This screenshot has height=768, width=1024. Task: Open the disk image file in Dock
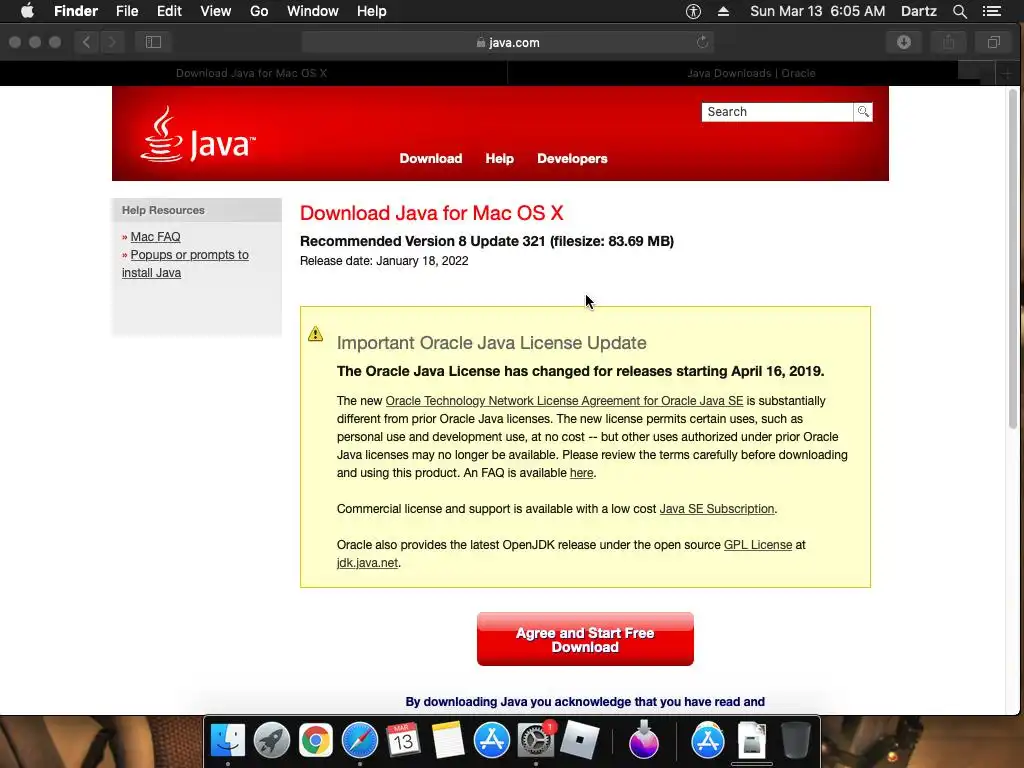coord(752,740)
